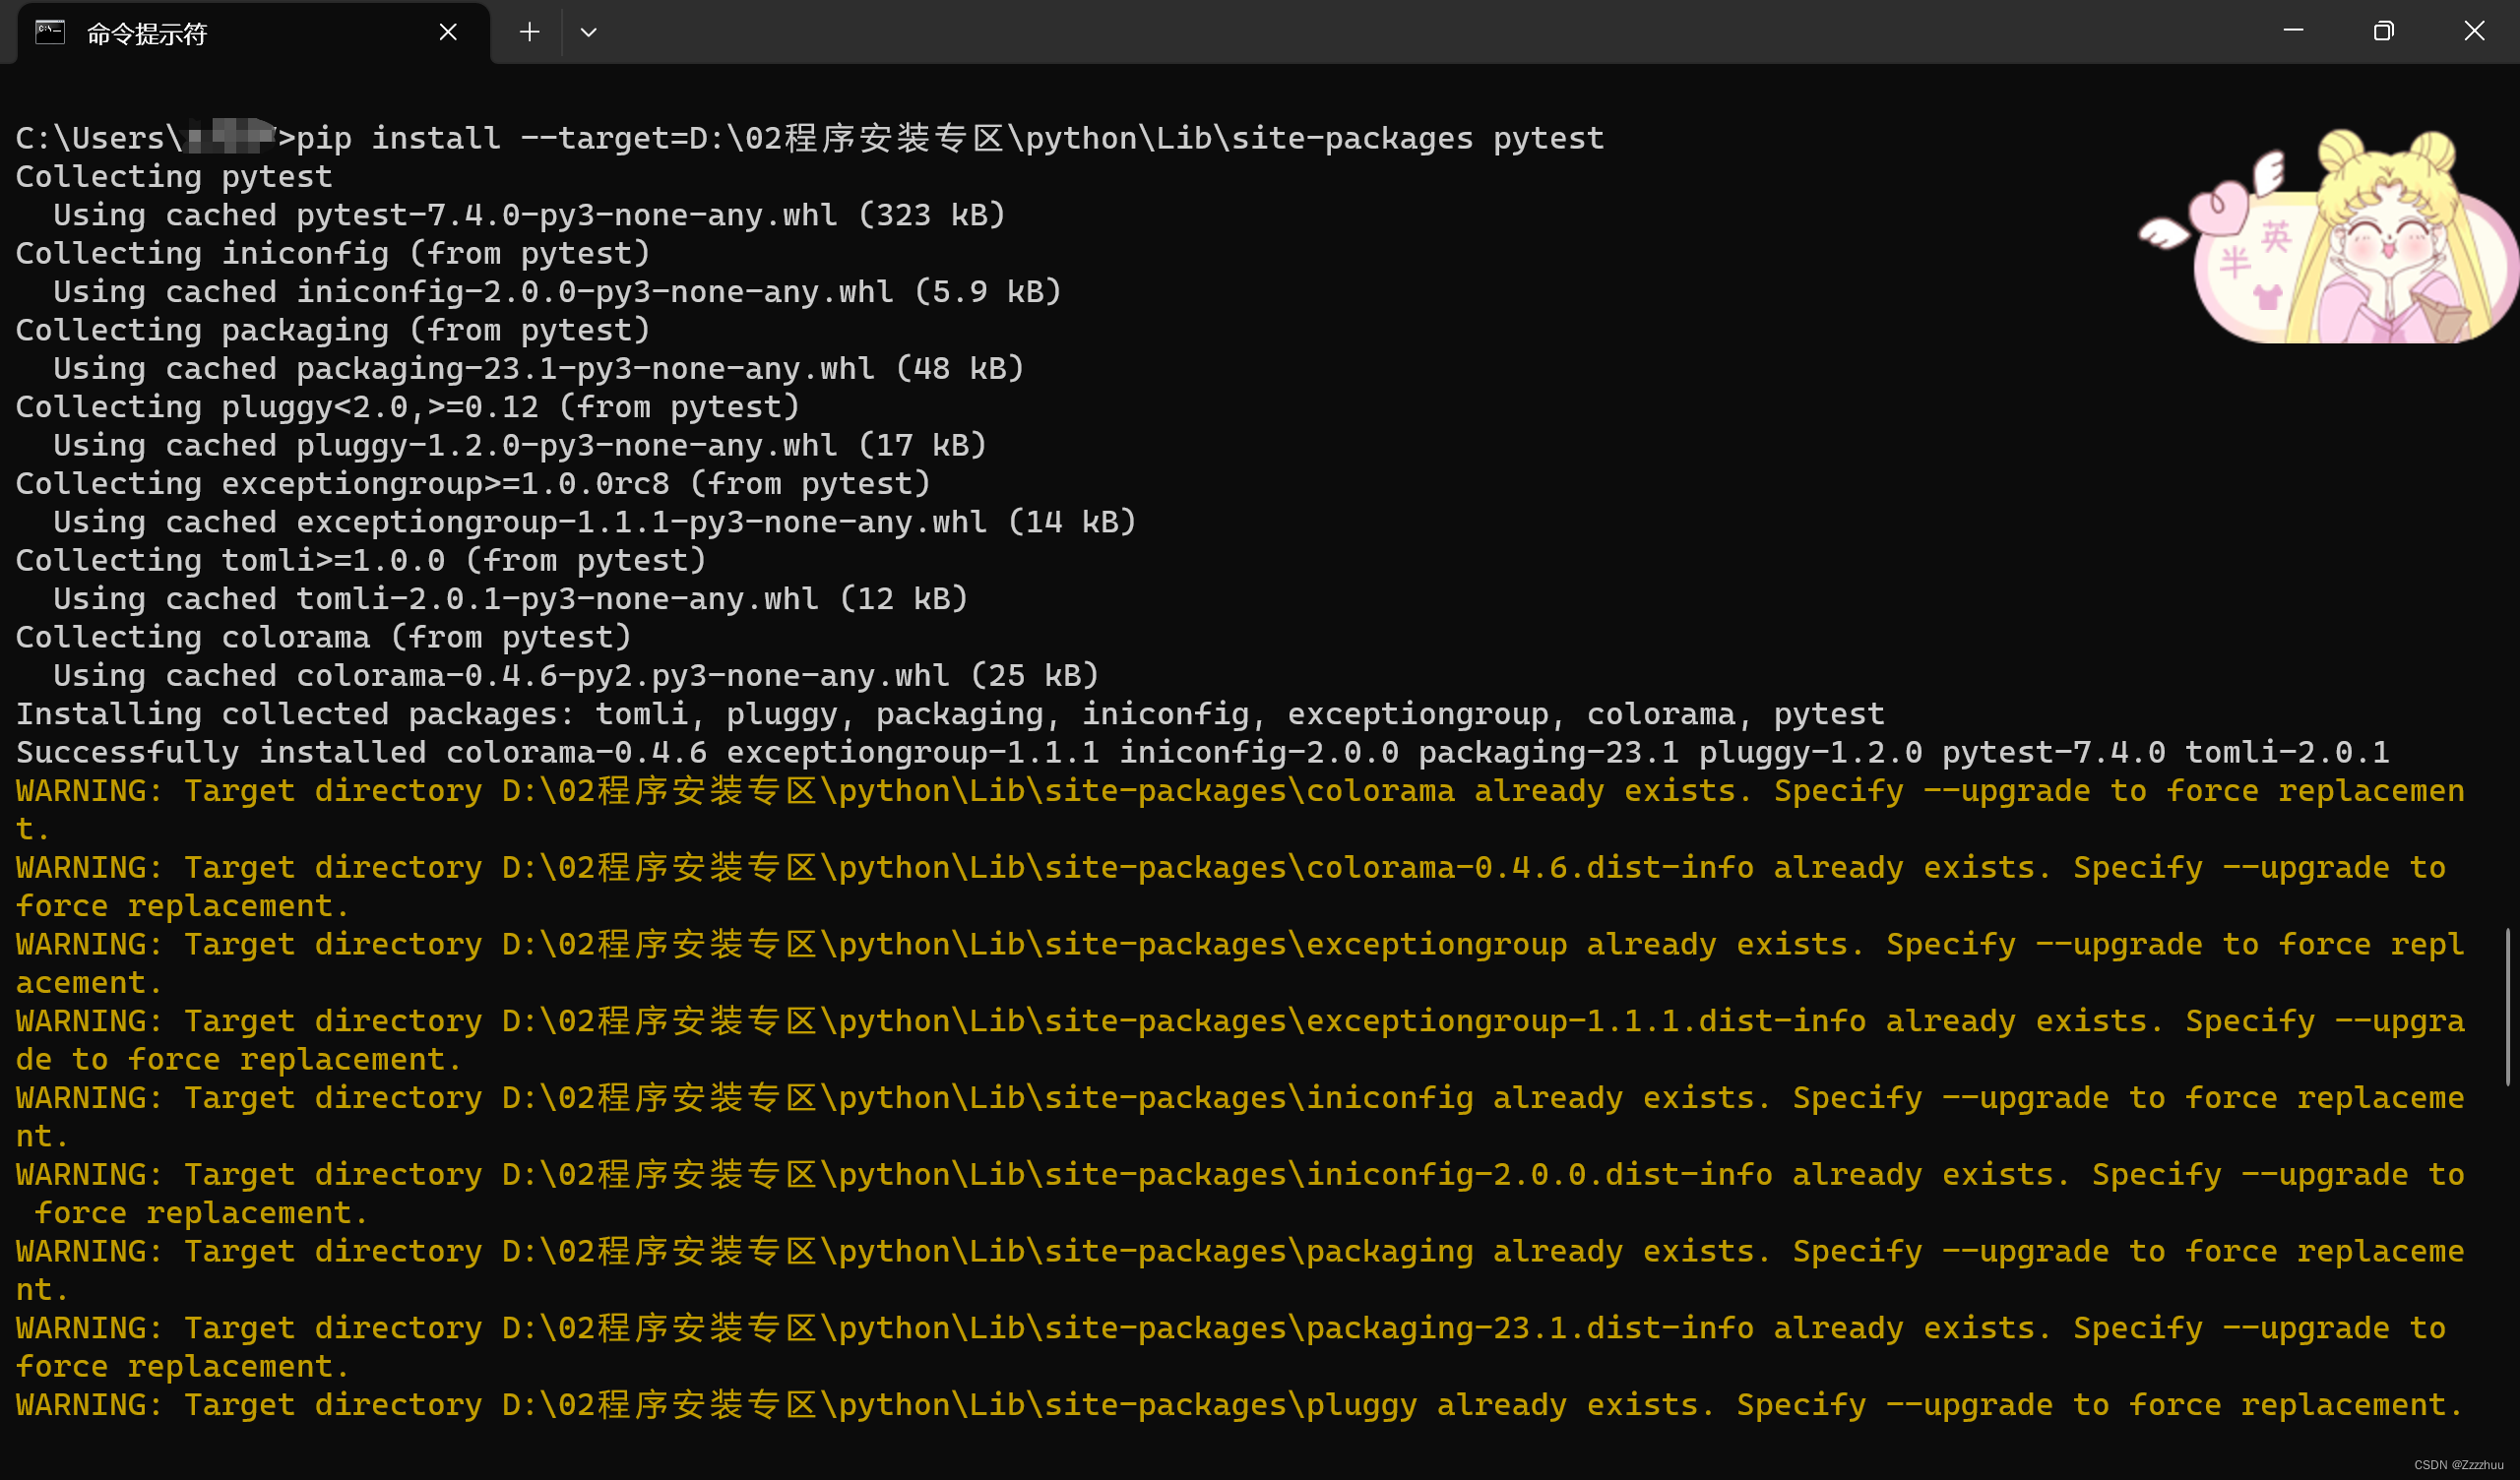
Task: Open the skin shirt icon on input bar
Action: 2266,297
